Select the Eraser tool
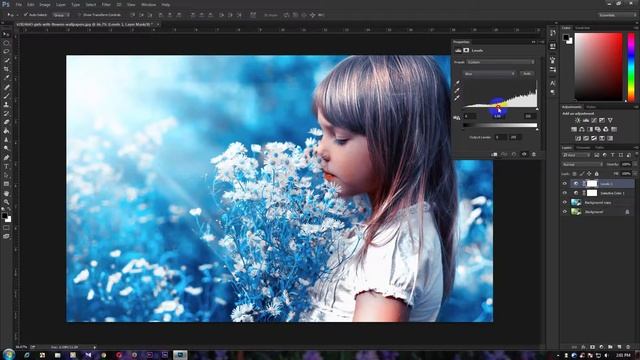The width and height of the screenshot is (640, 360). click(6, 122)
